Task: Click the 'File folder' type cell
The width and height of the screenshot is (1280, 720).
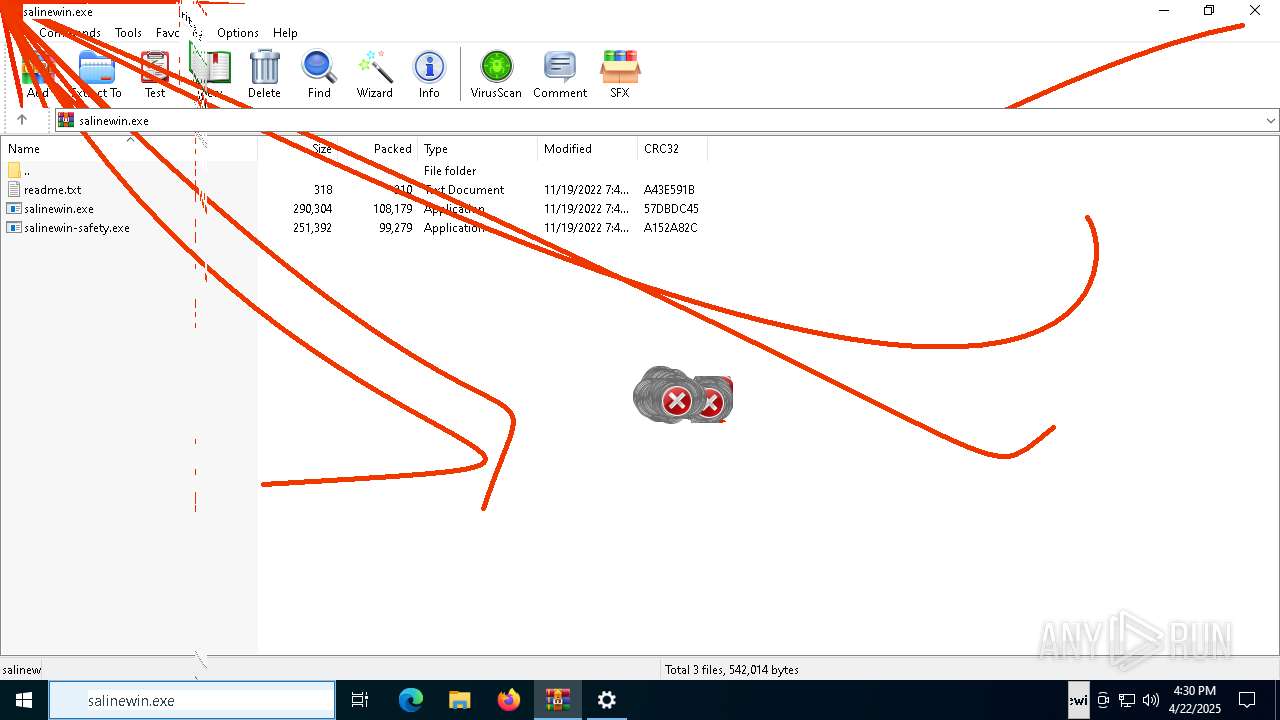Action: [x=450, y=171]
